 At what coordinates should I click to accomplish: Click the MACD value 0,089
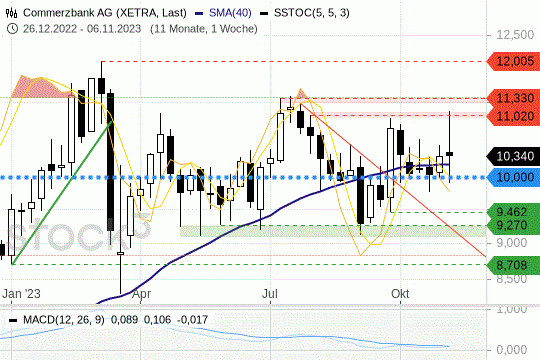click(124, 320)
